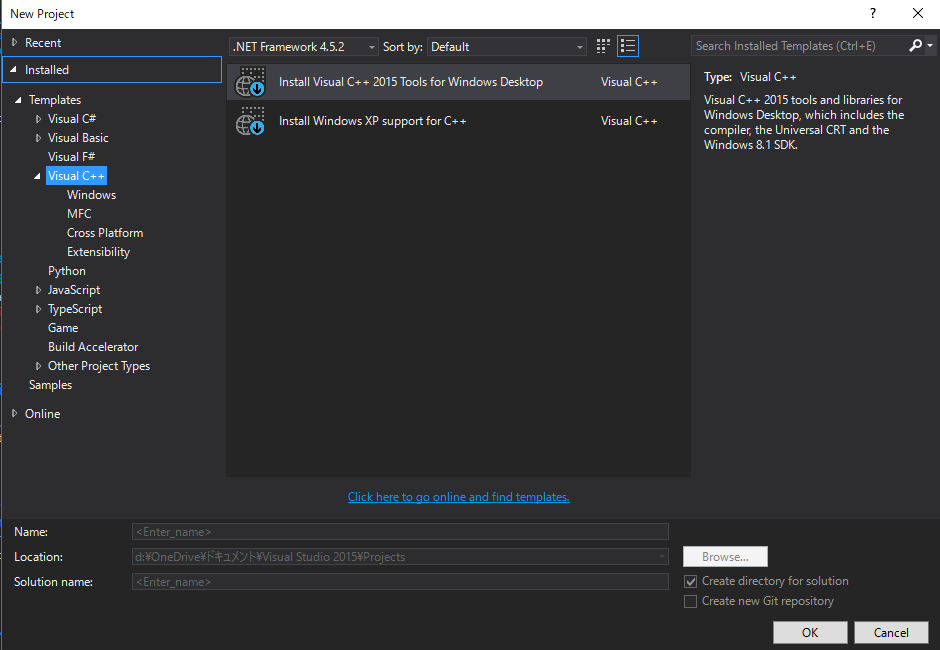Switch to medium icons list view

pyautogui.click(x=628, y=46)
